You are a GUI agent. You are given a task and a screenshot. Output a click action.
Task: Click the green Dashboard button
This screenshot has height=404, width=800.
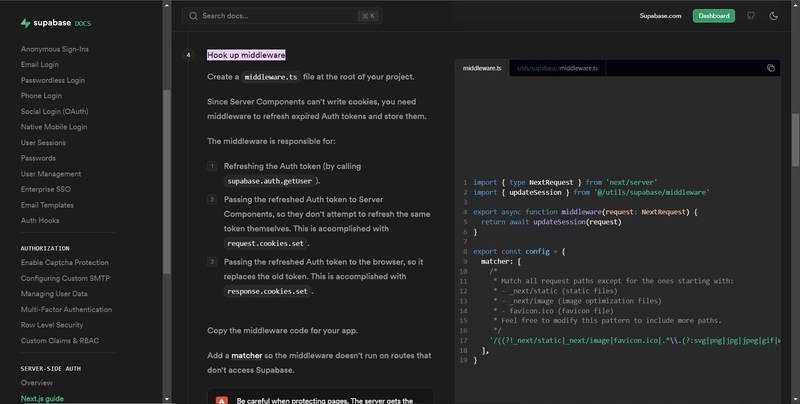click(713, 16)
